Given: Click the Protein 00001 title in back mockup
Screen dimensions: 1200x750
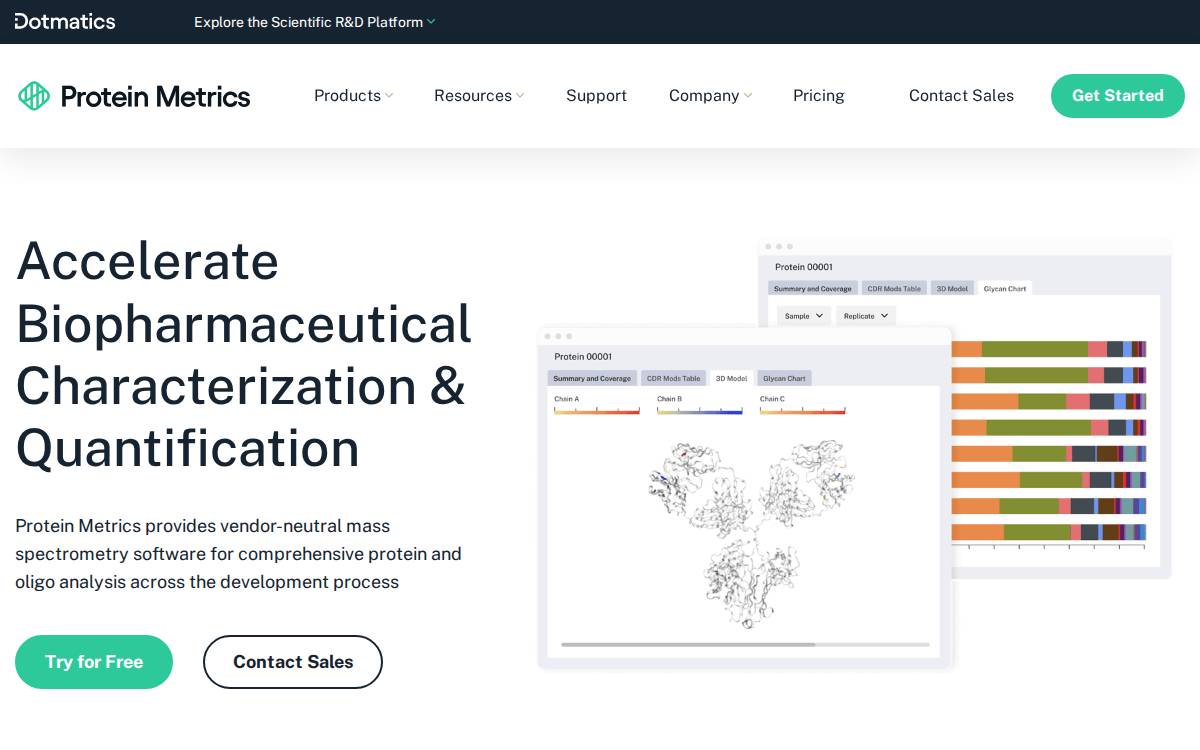Looking at the screenshot, I should coord(804,267).
